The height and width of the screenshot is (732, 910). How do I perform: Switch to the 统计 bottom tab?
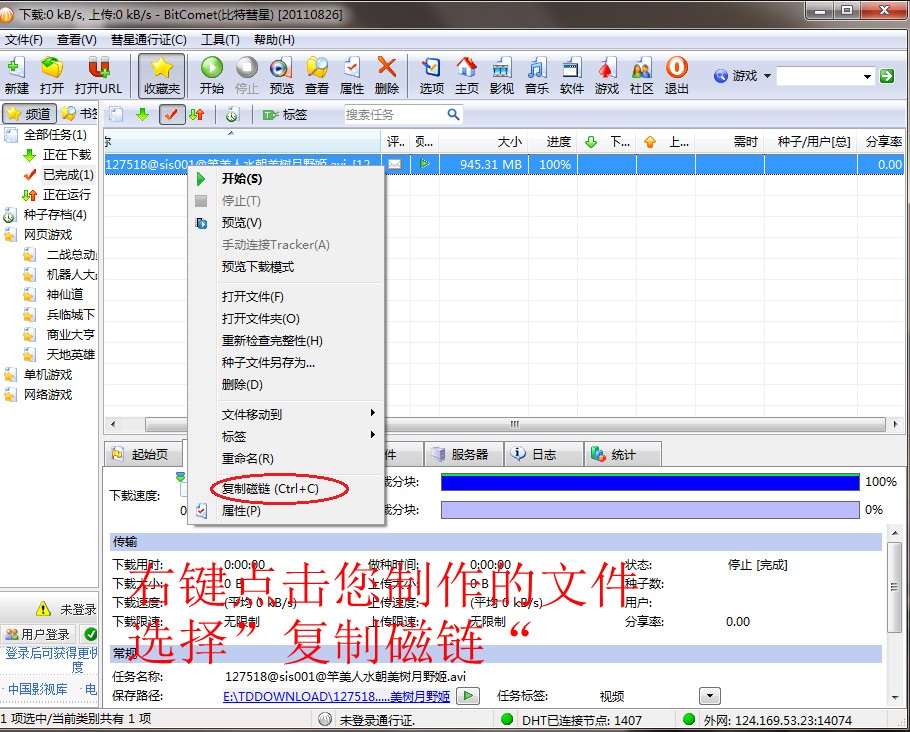(622, 454)
